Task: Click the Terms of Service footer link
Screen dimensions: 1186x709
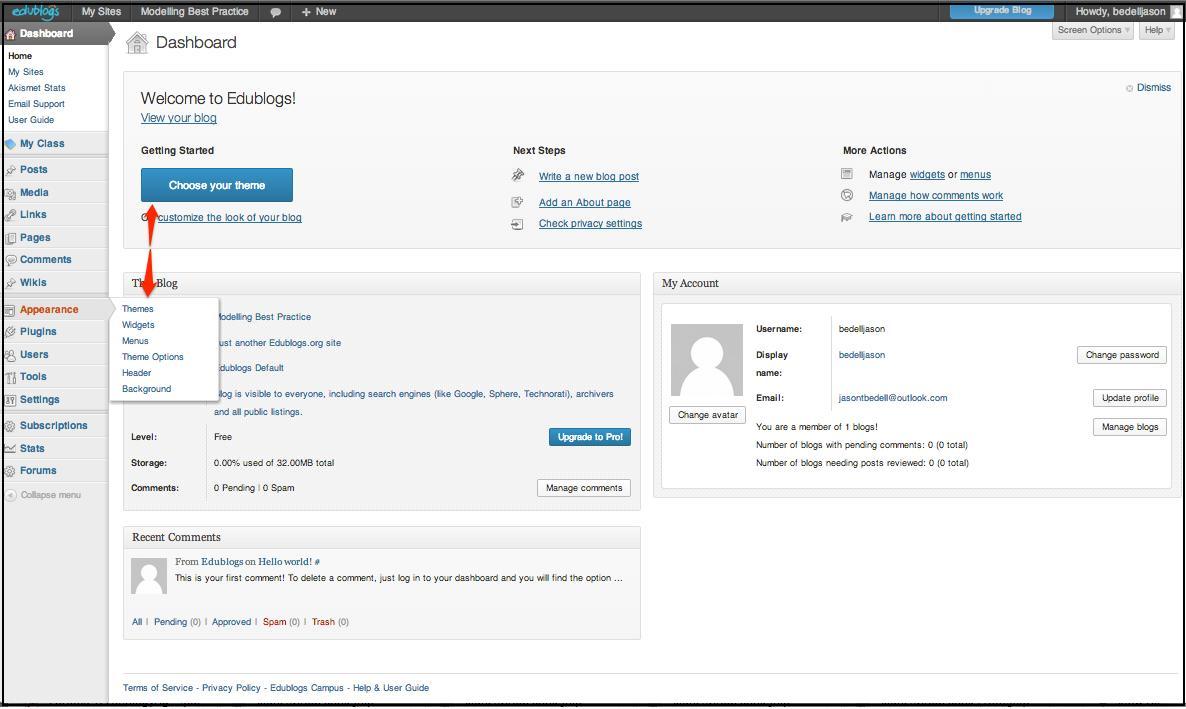Action: pos(158,688)
